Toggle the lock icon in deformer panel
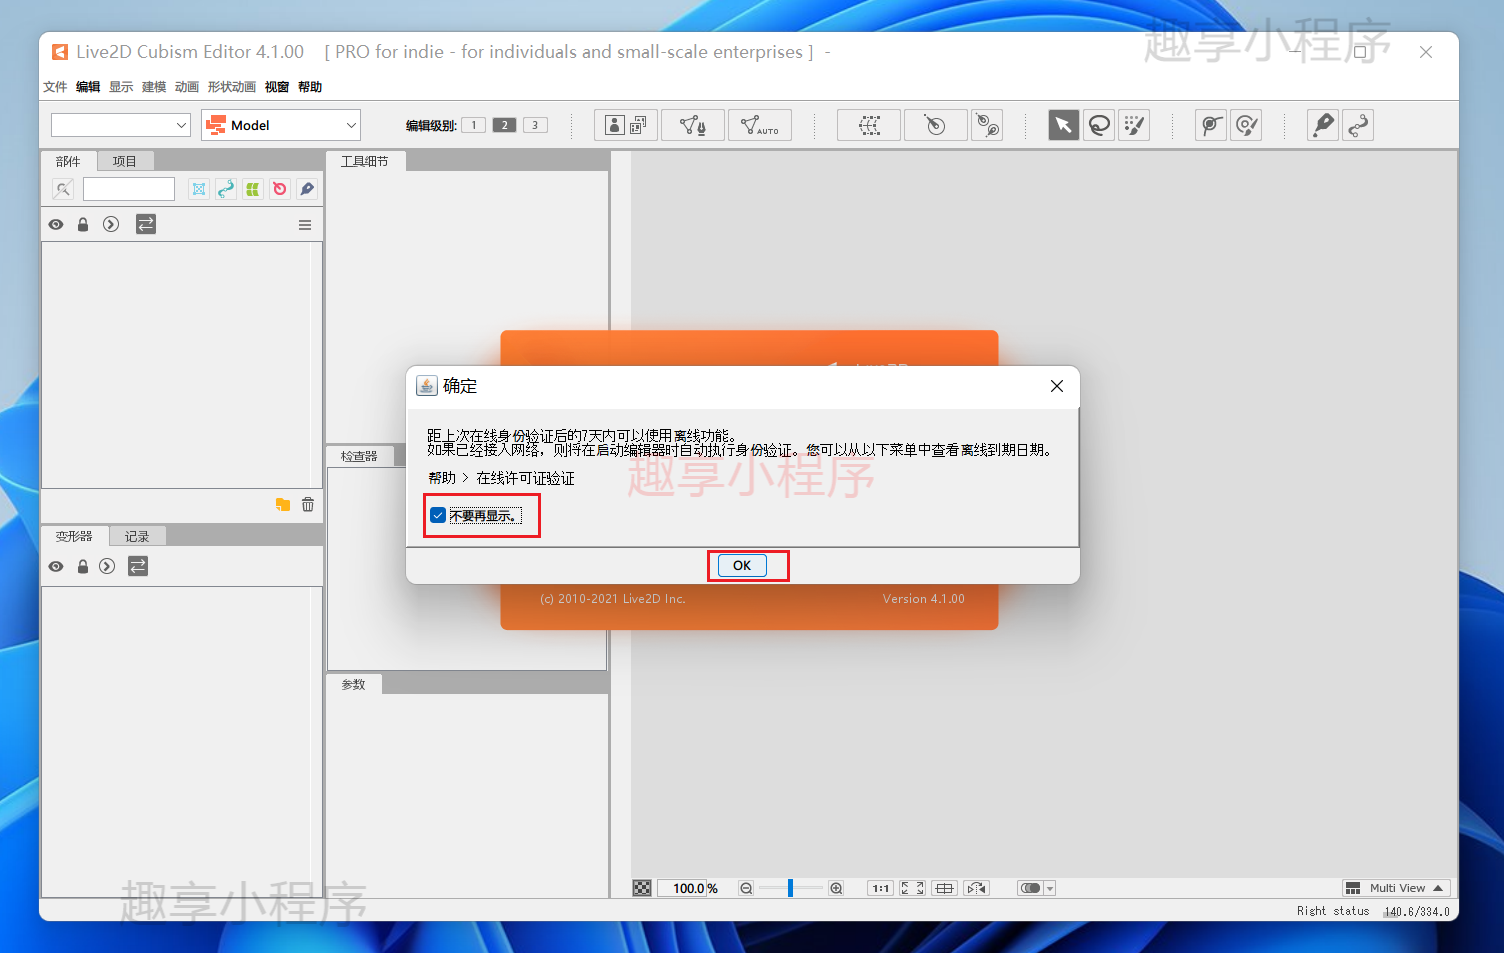 (83, 566)
